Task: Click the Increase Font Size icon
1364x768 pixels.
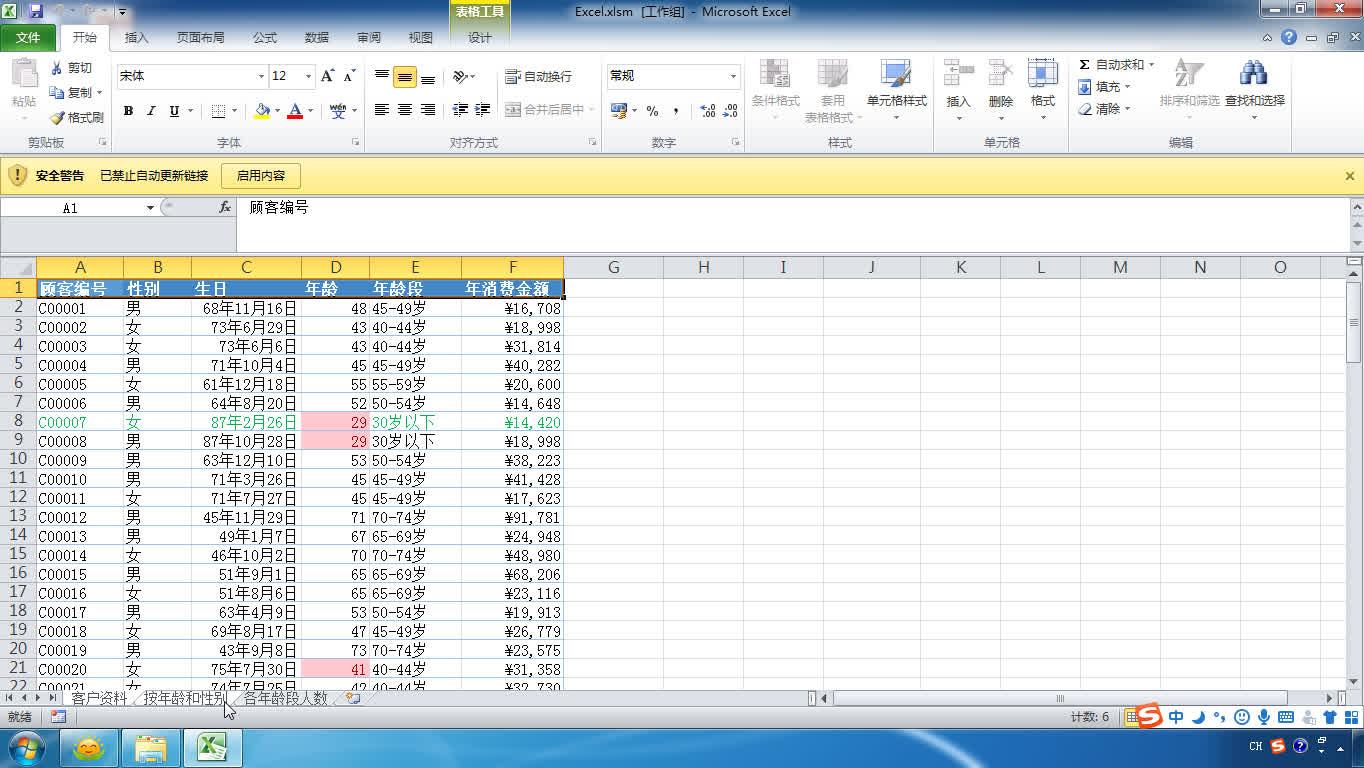Action: tap(328, 76)
